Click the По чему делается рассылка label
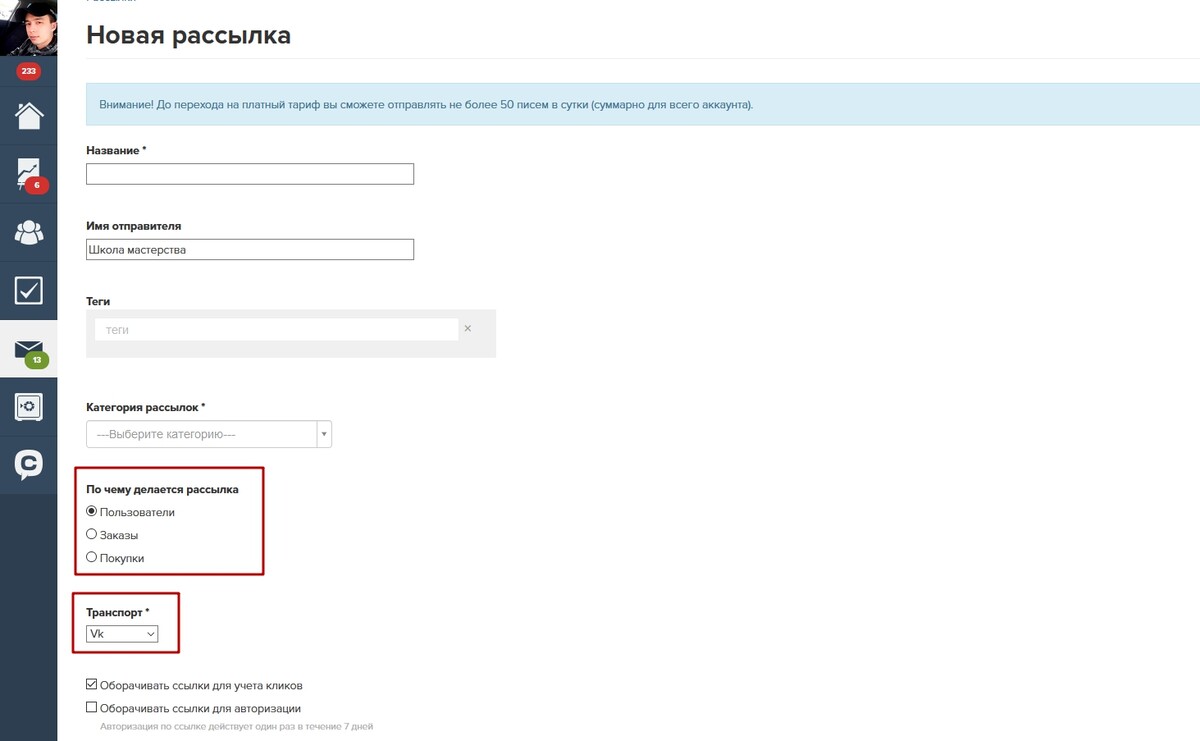1200x741 pixels. pyautogui.click(x=162, y=489)
